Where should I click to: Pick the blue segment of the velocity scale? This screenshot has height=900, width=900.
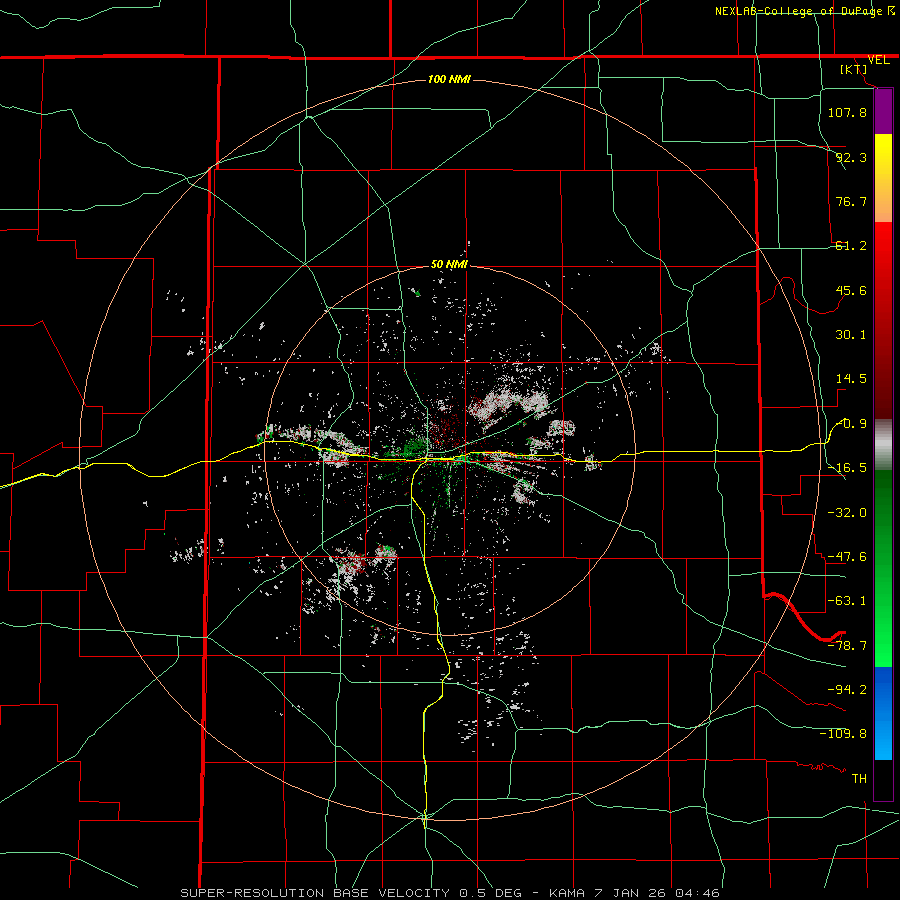(x=883, y=713)
